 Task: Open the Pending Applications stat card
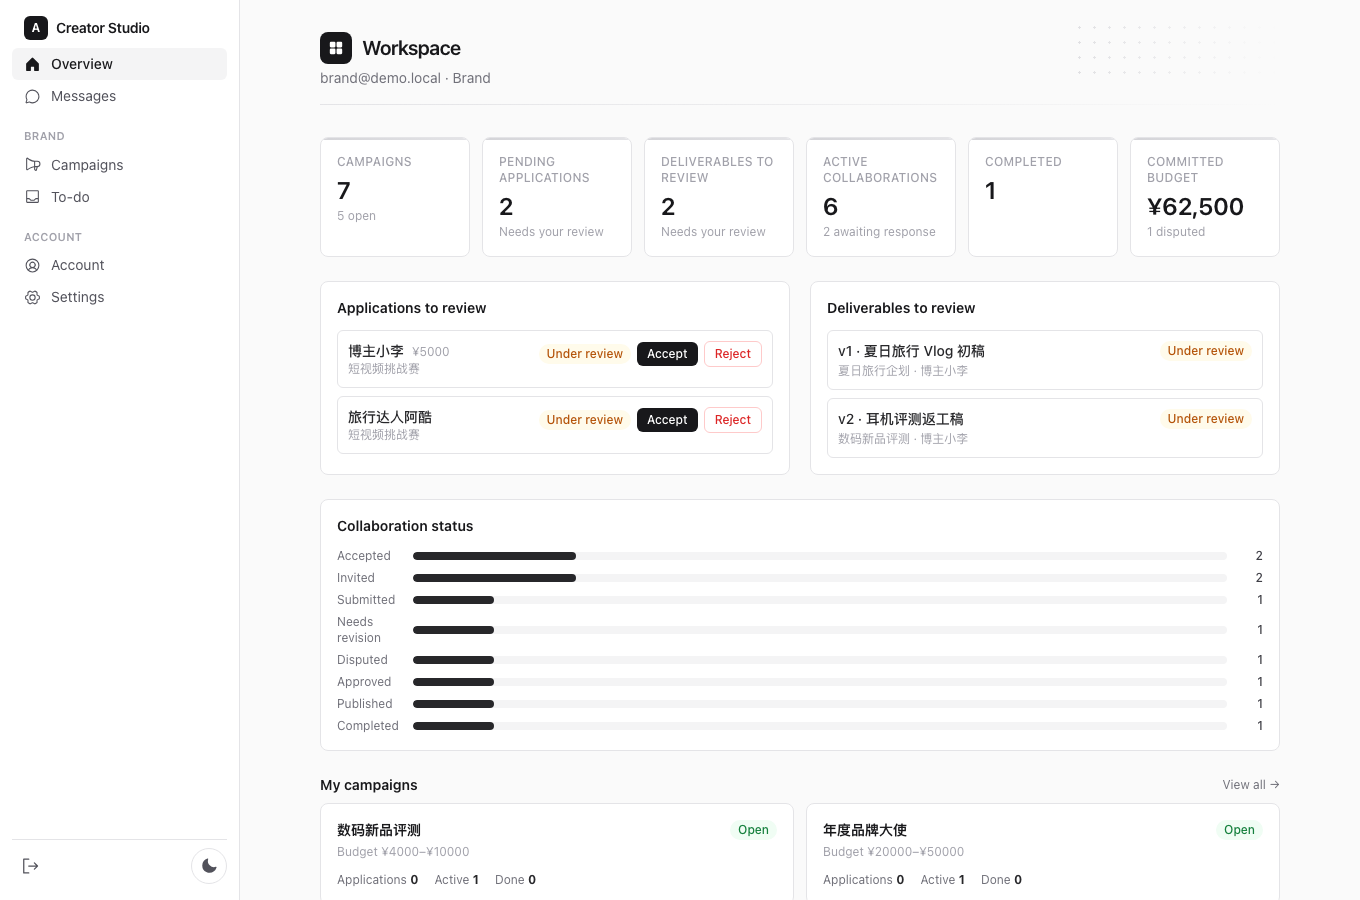point(557,197)
